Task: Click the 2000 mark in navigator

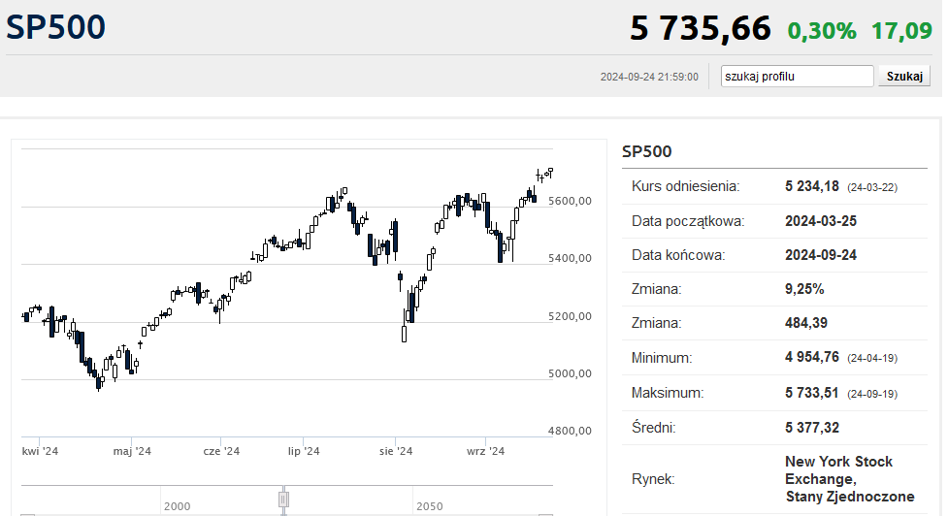Action: 177,506
